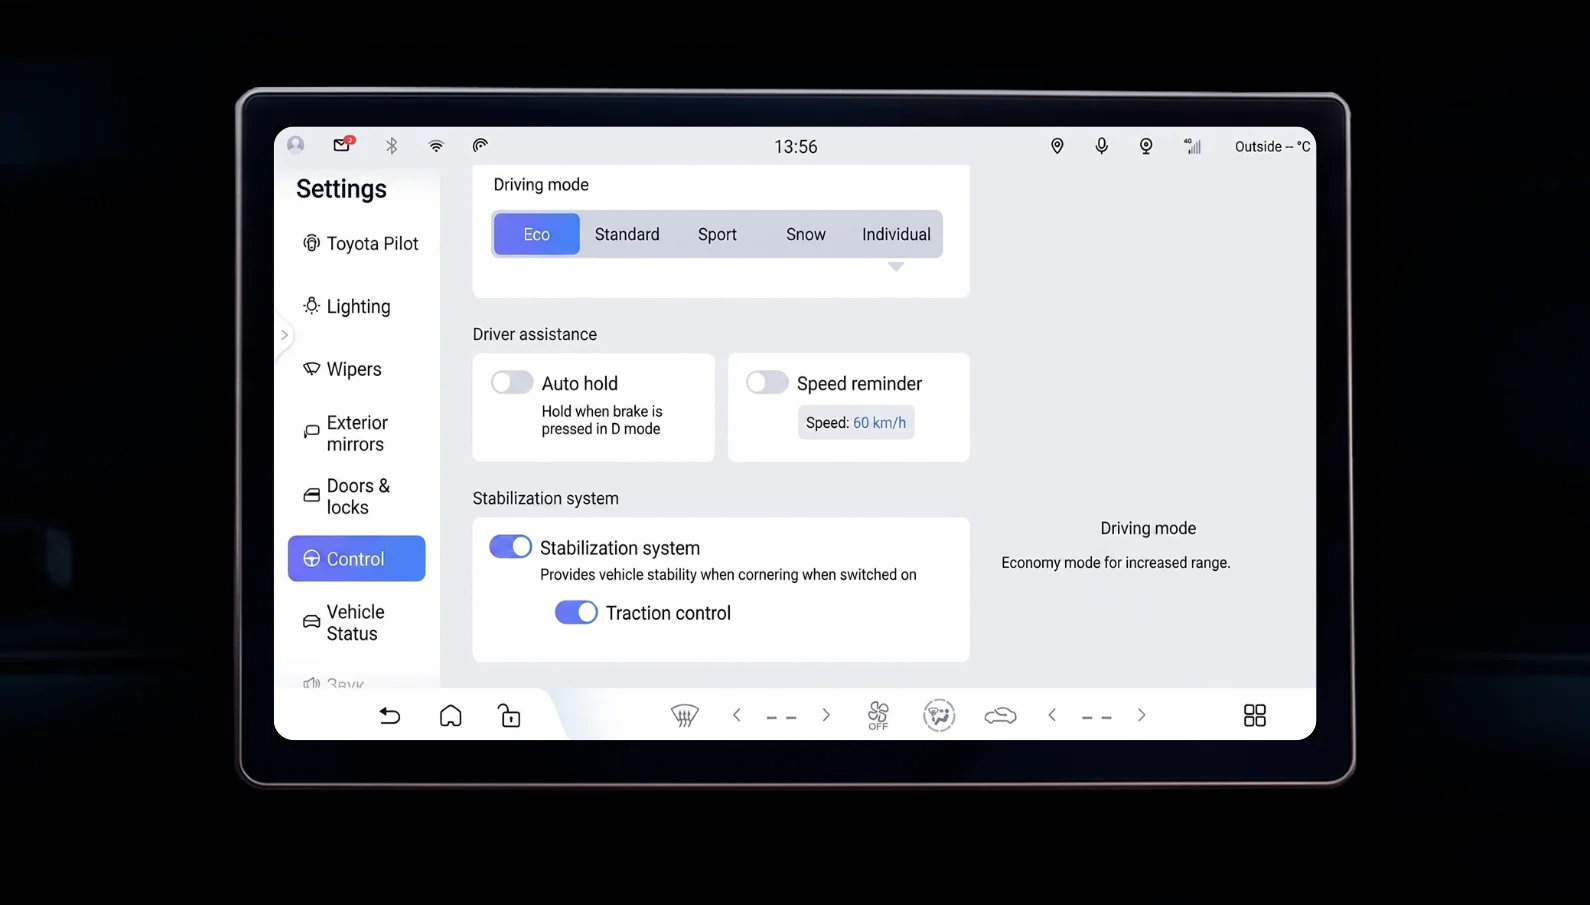Viewport: 1590px width, 905px height.
Task: Turn on windshield defrost icon
Action: (684, 715)
